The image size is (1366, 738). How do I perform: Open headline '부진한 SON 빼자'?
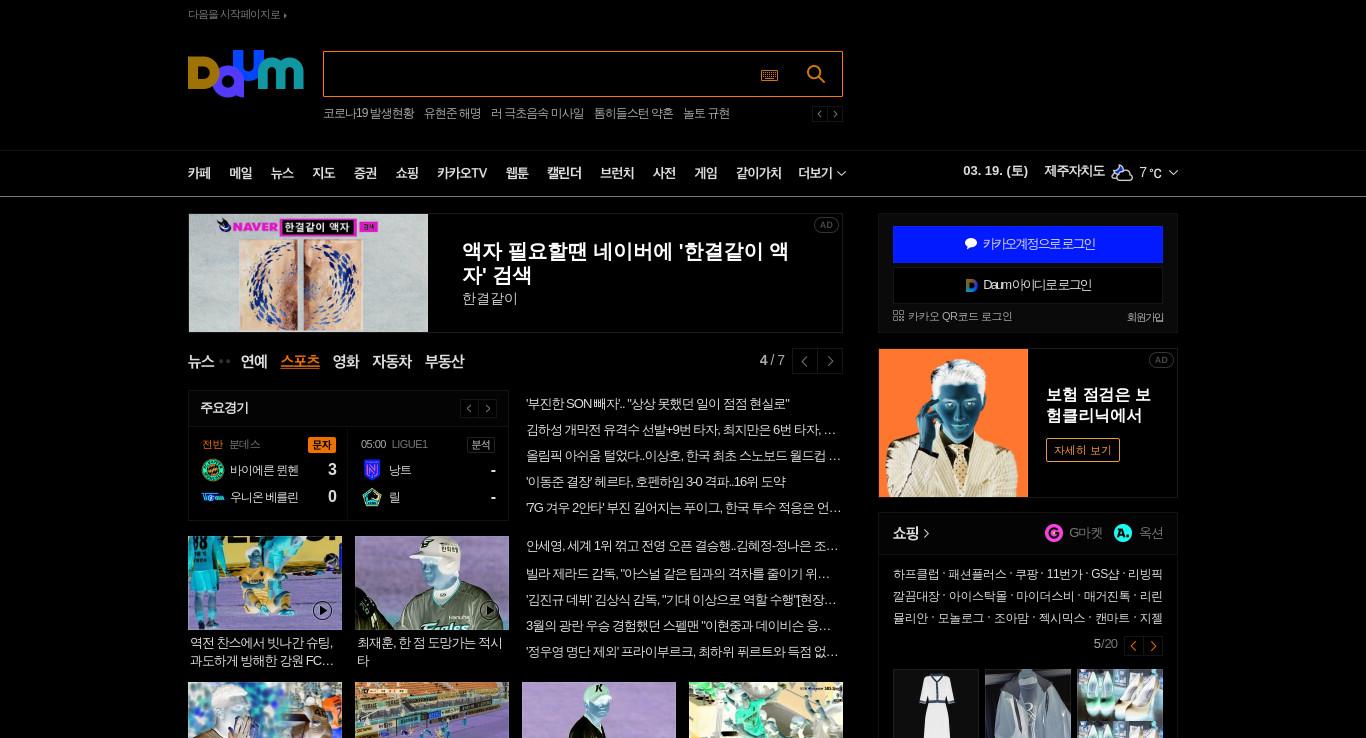tap(658, 404)
